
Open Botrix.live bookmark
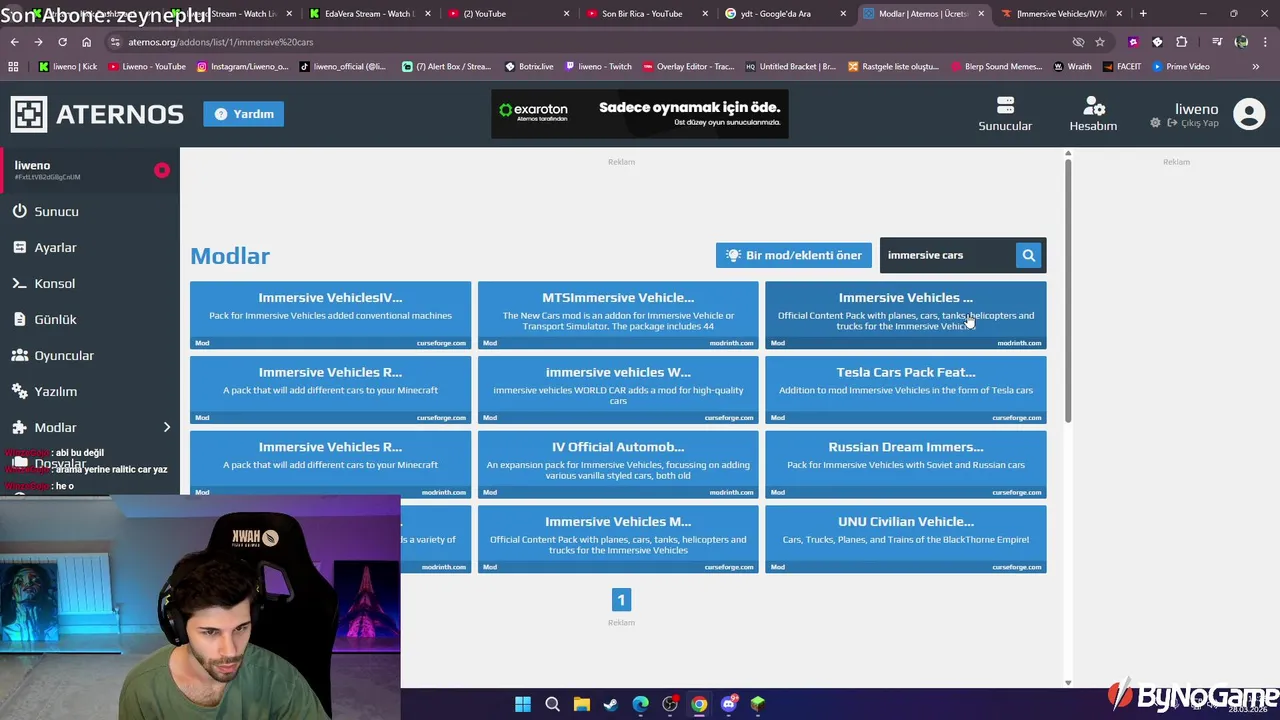coord(529,66)
